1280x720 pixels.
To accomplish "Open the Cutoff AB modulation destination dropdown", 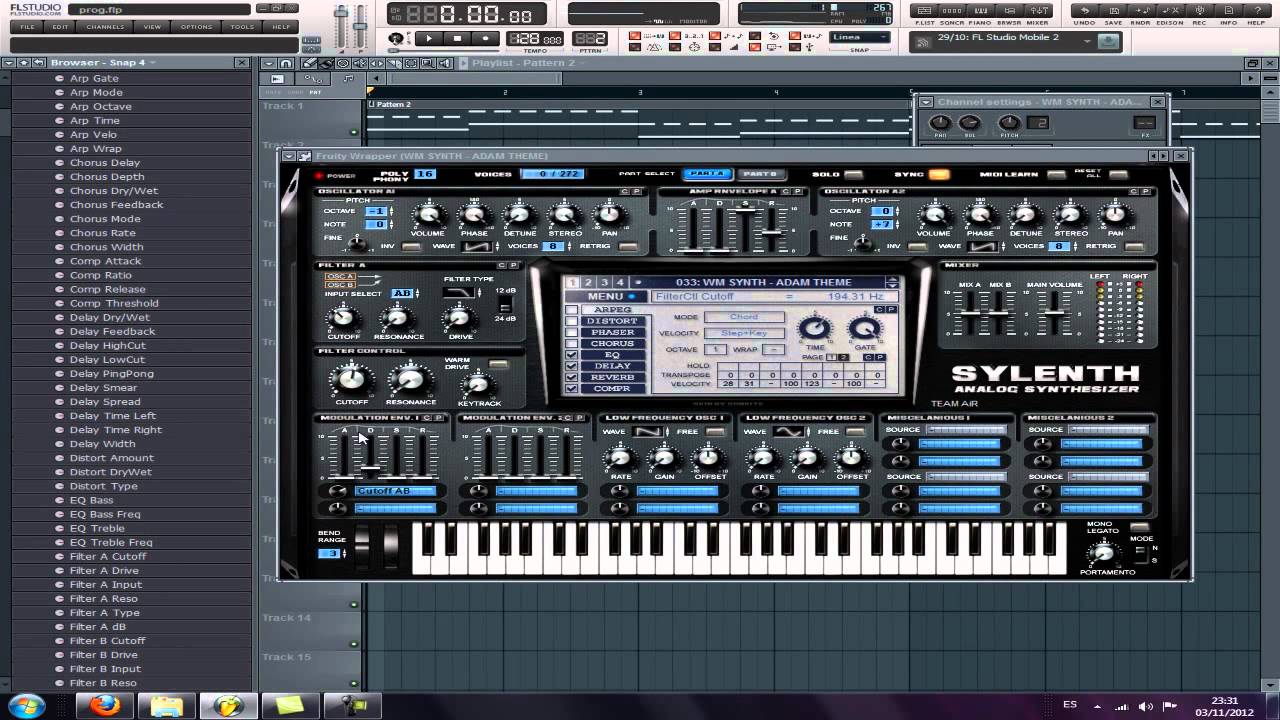I will (x=396, y=491).
